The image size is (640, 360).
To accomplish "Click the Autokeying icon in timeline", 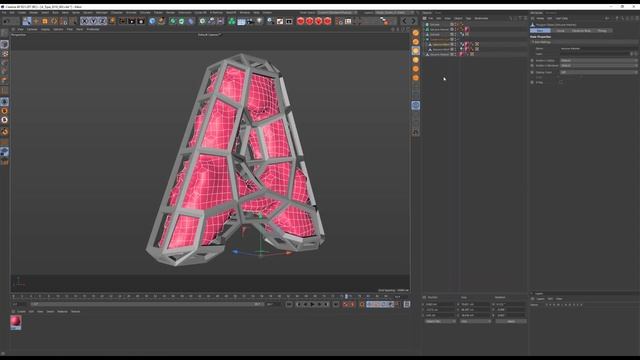I will tap(352, 304).
